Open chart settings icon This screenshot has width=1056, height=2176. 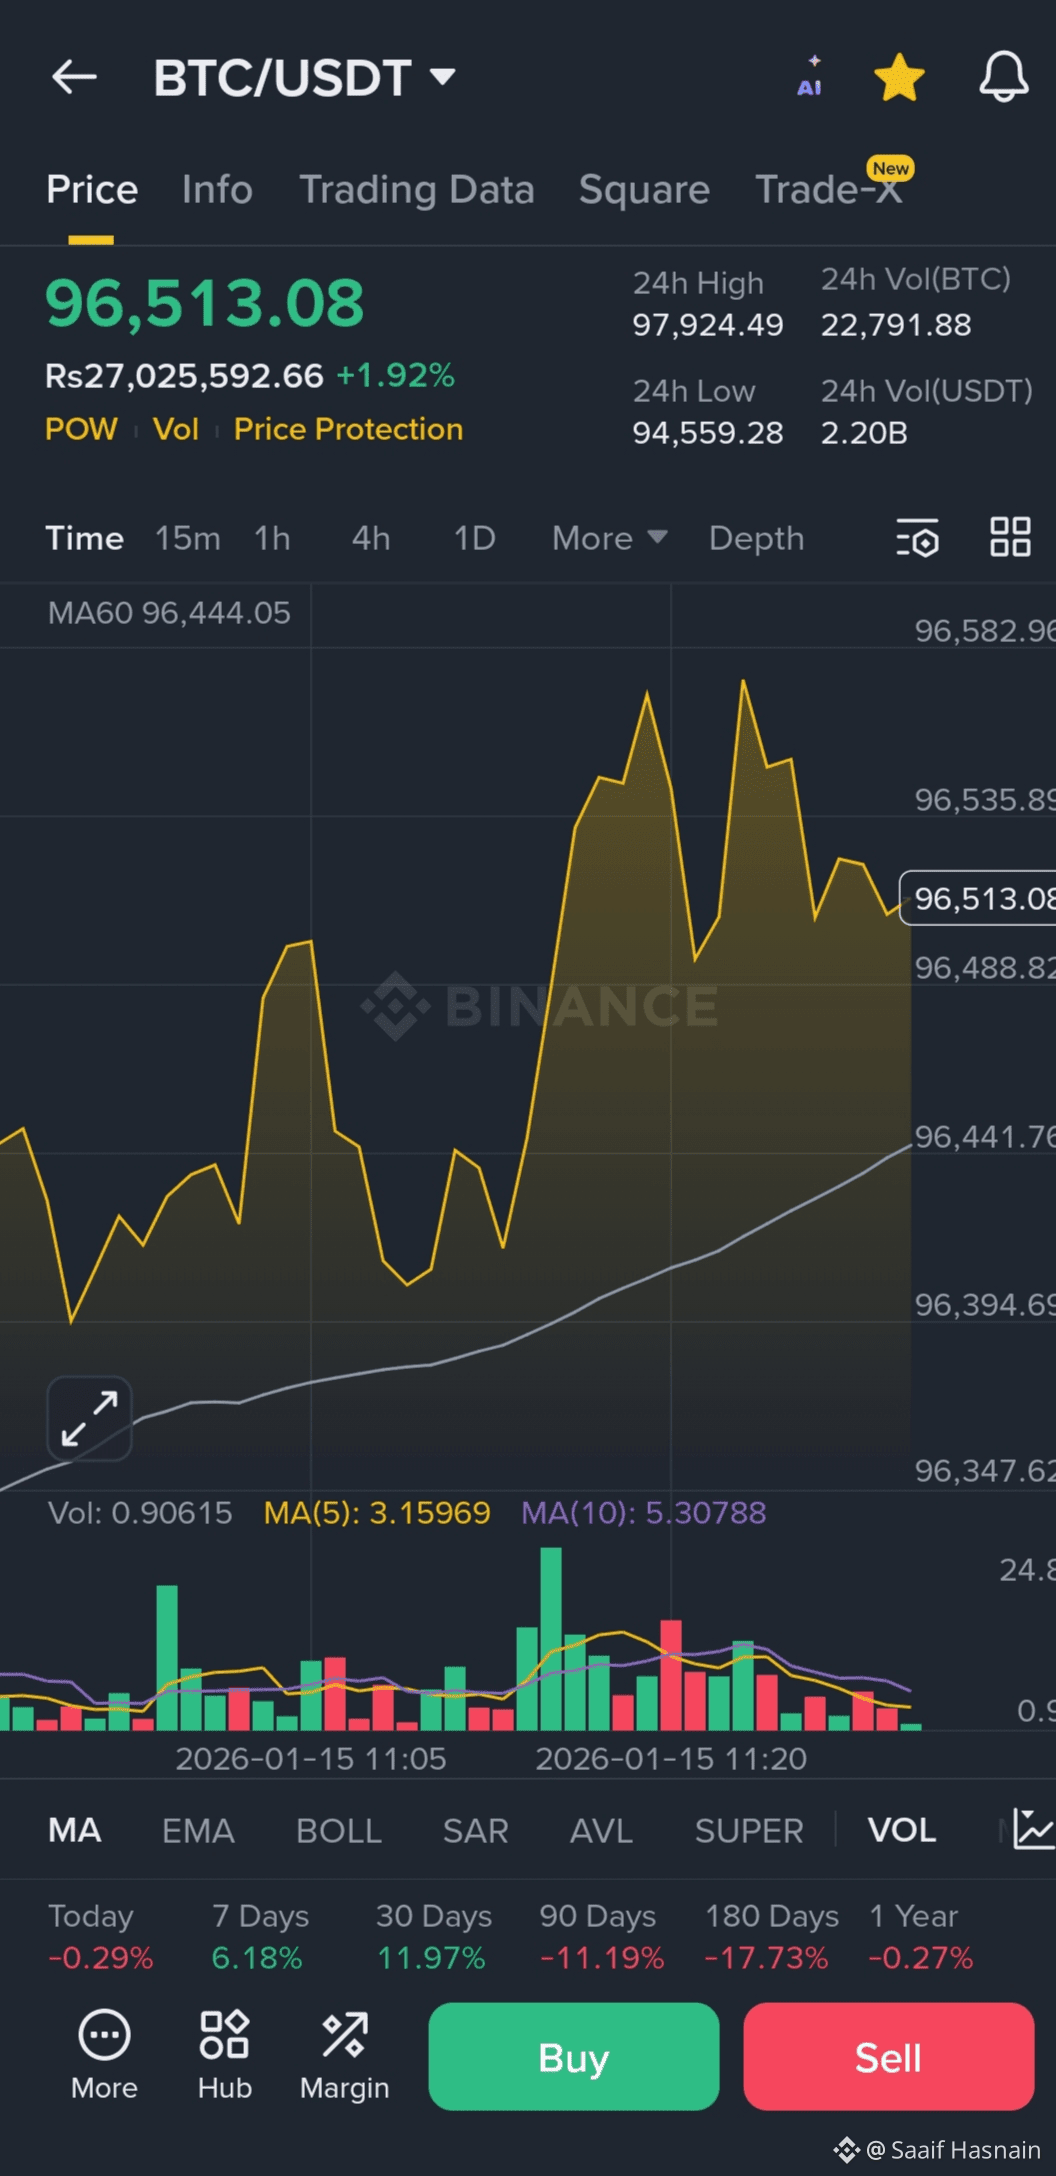tap(917, 538)
